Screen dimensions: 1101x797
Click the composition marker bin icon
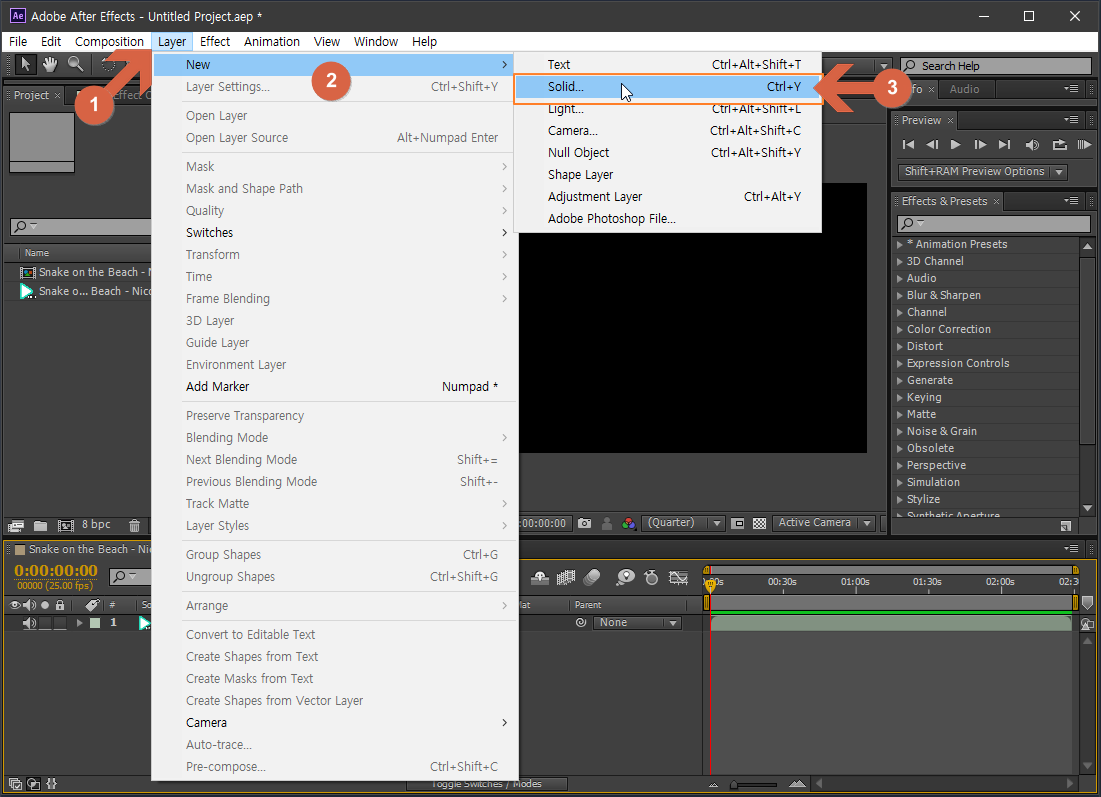[1087, 603]
